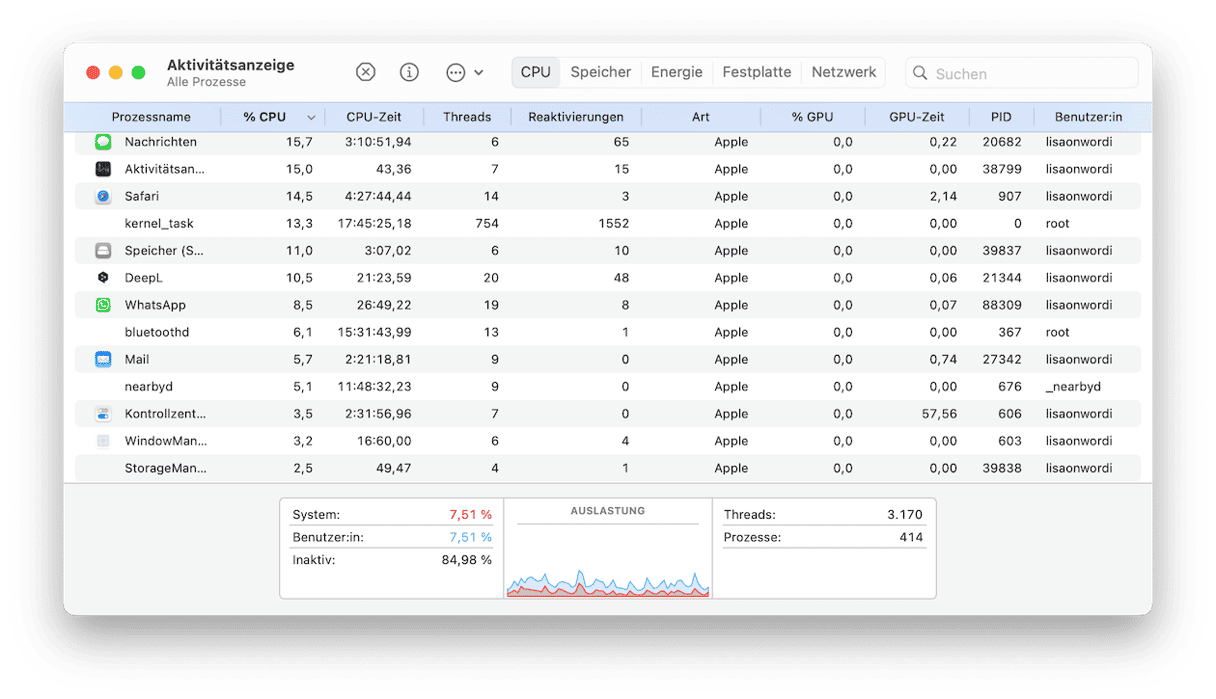Select the Netzwerk tab

(x=844, y=72)
